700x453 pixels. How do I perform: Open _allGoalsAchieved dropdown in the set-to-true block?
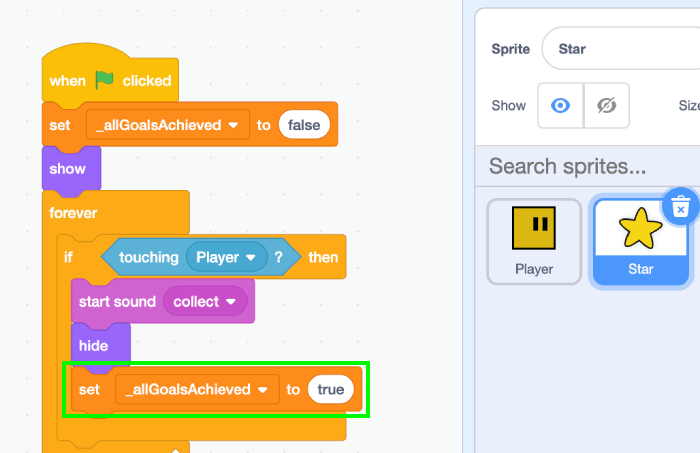pyautogui.click(x=264, y=389)
